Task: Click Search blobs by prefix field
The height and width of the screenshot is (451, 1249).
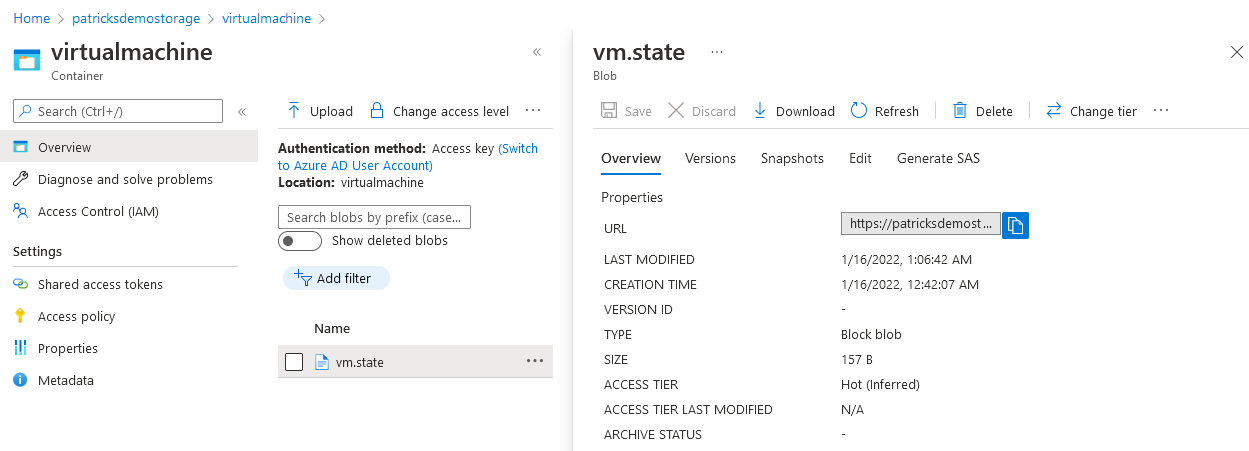Action: pos(374,217)
